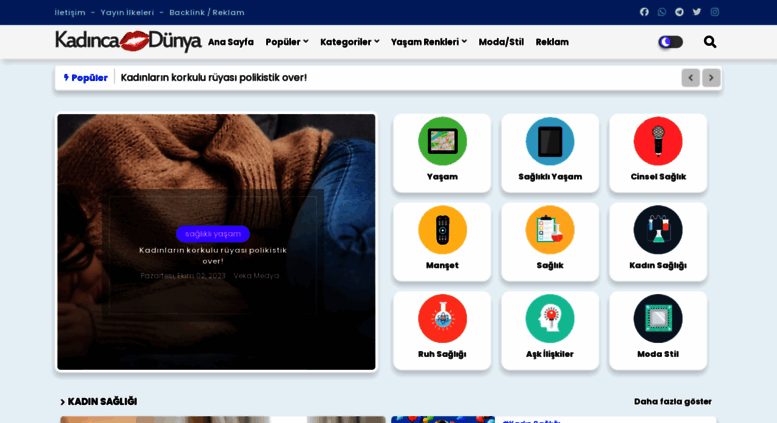The height and width of the screenshot is (423, 777).
Task: Click the Pazartesi, Ekim 02, 2023 date
Action: click(x=183, y=275)
